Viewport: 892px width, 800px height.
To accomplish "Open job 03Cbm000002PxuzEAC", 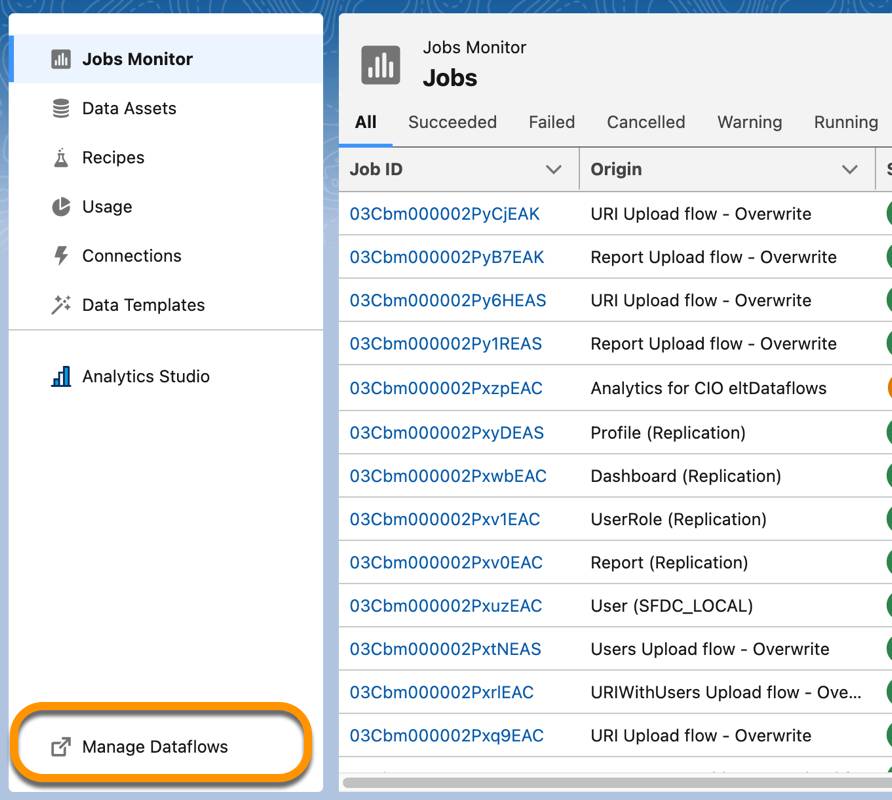I will pyautogui.click(x=445, y=606).
